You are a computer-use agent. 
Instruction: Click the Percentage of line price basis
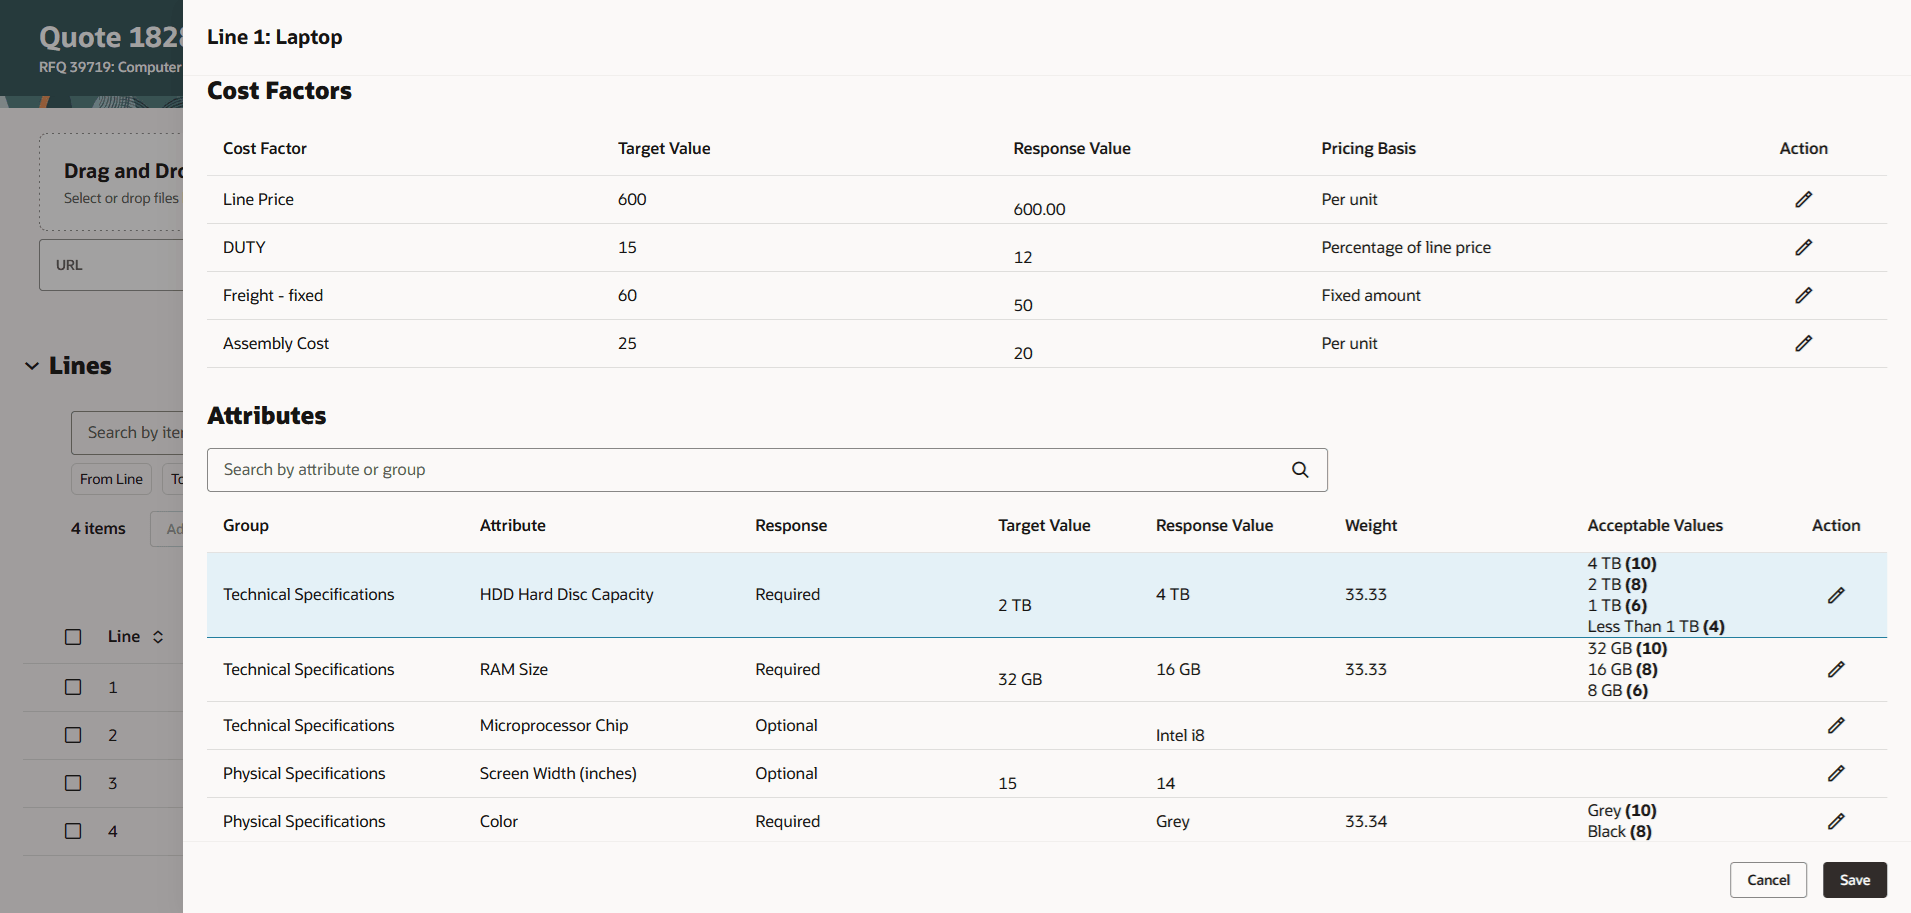point(1406,247)
